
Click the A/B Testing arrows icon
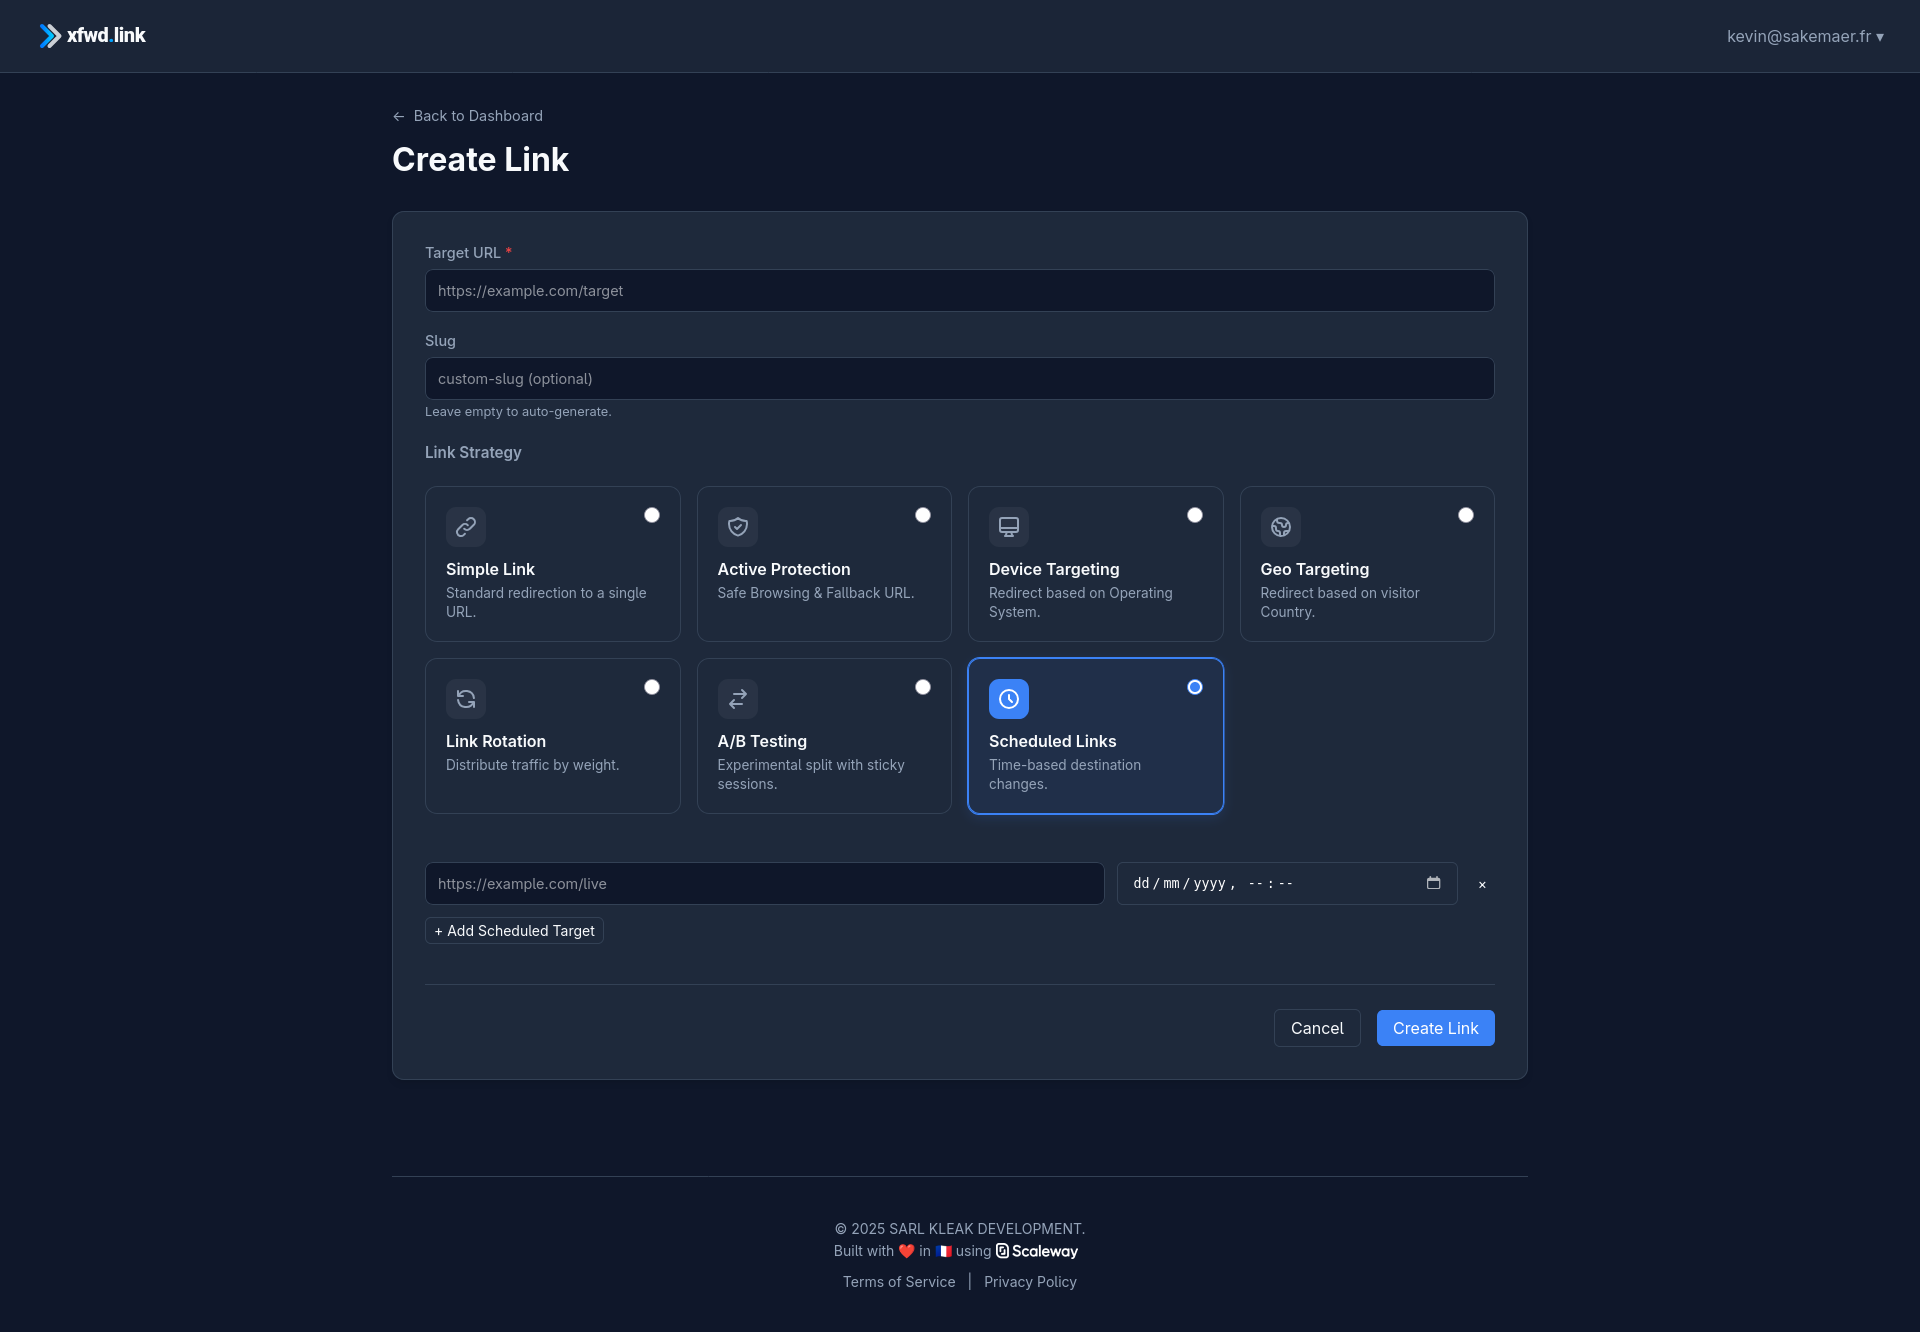tap(738, 699)
